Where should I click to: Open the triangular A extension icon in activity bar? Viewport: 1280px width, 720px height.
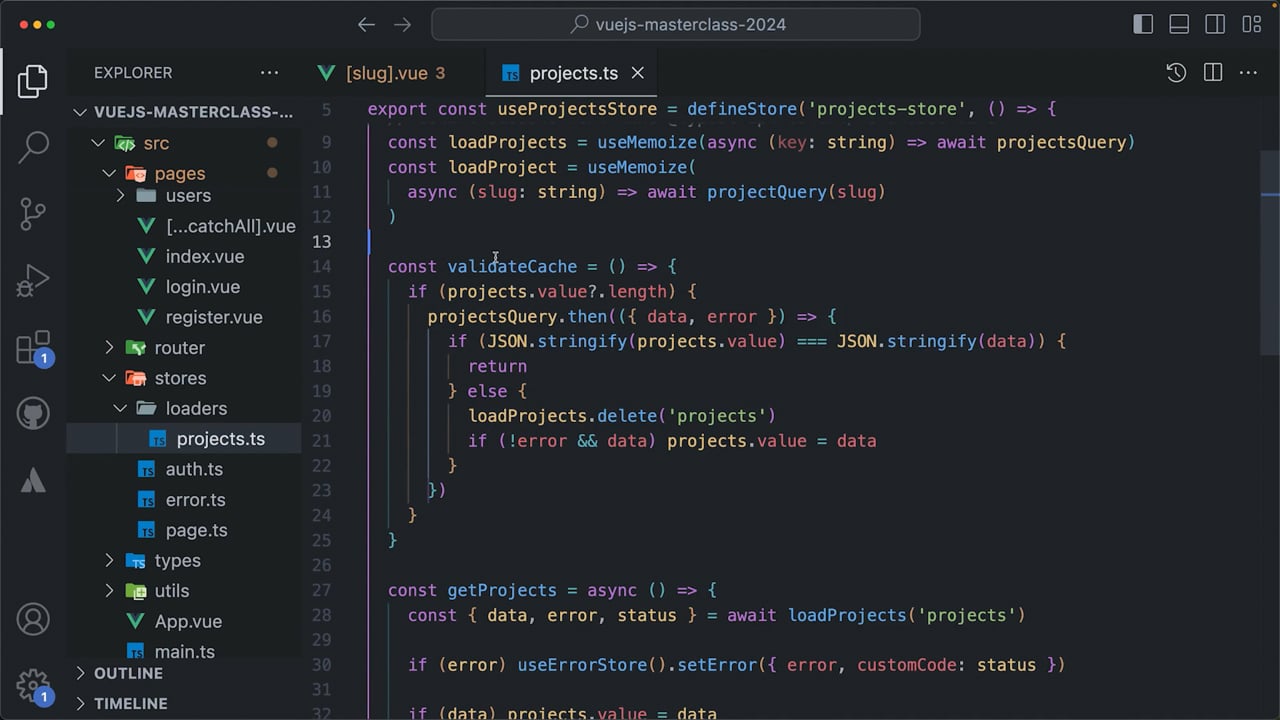tap(33, 480)
